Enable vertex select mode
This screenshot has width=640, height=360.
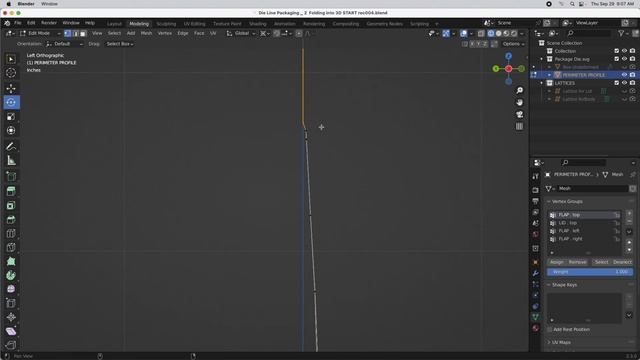(x=68, y=33)
